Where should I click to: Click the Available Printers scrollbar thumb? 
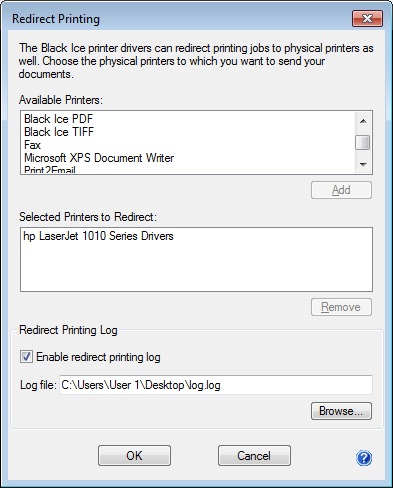click(363, 143)
